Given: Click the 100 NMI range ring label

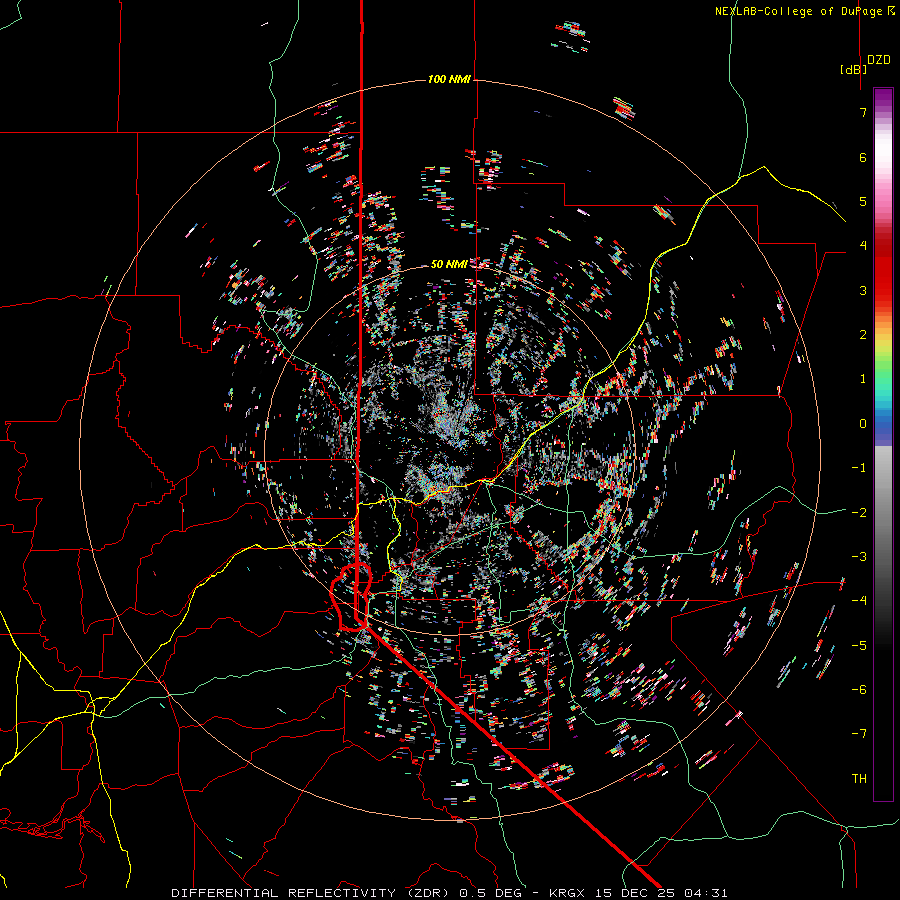Looking at the screenshot, I should pyautogui.click(x=449, y=79).
